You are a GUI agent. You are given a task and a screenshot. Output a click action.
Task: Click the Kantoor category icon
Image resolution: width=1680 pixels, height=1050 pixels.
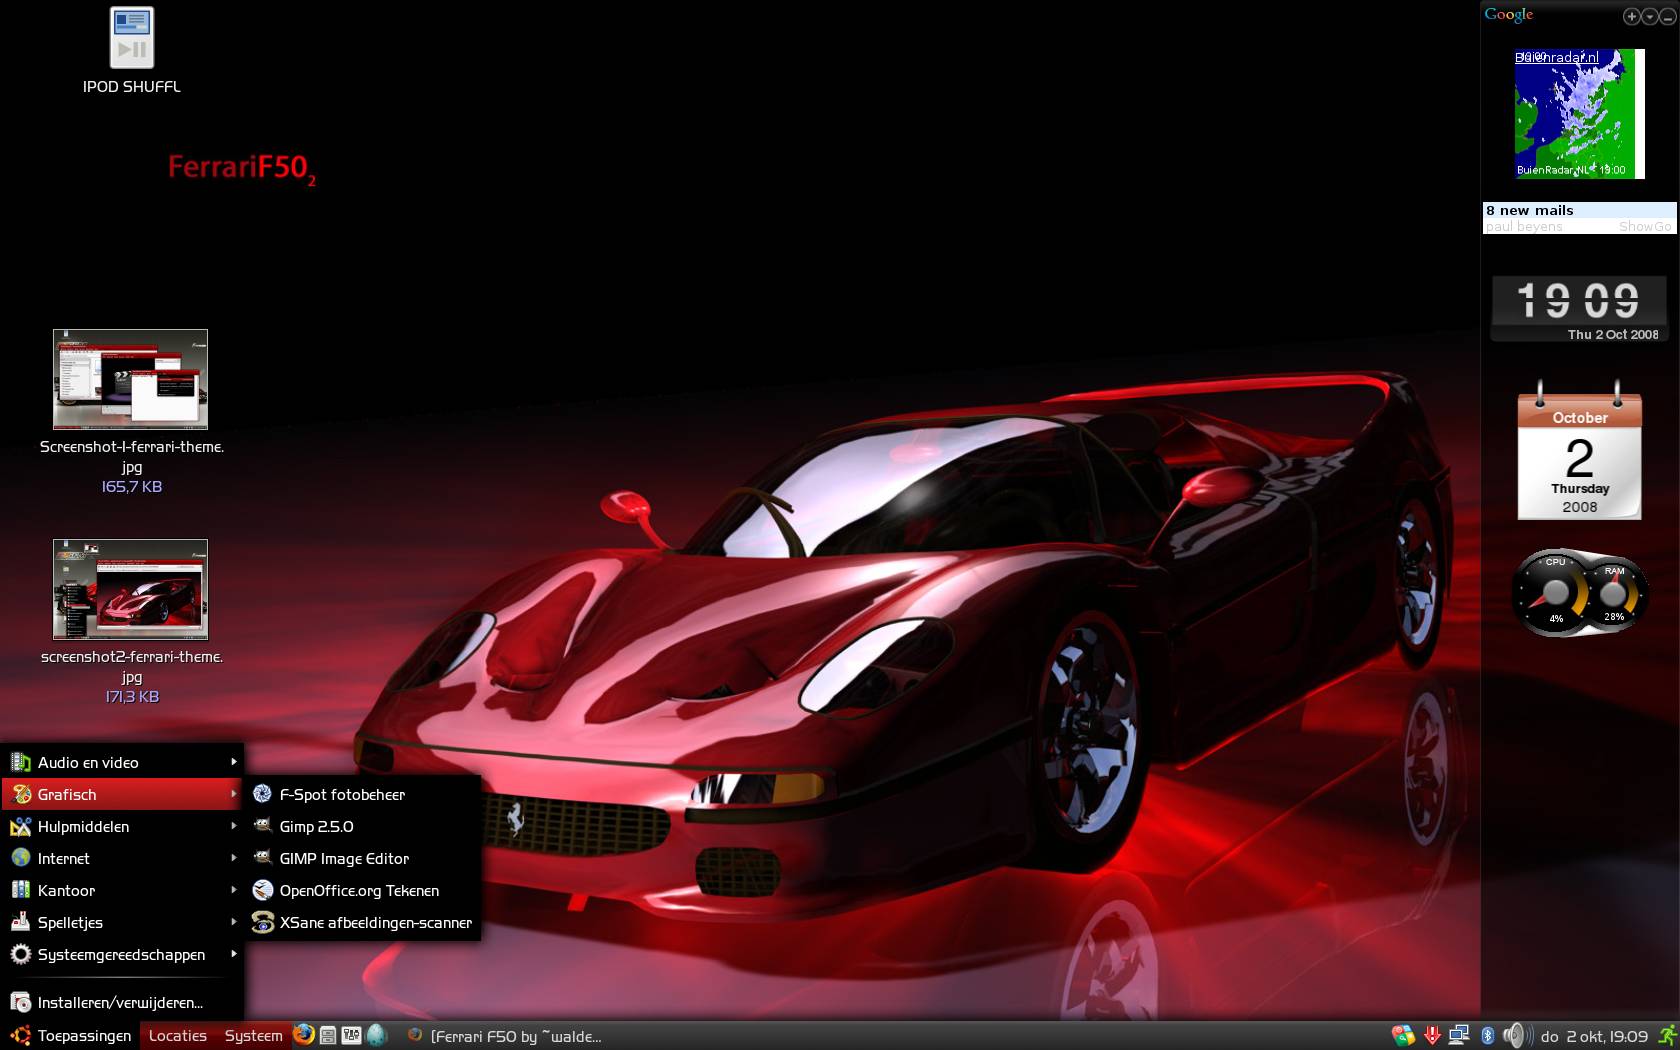click(x=20, y=890)
